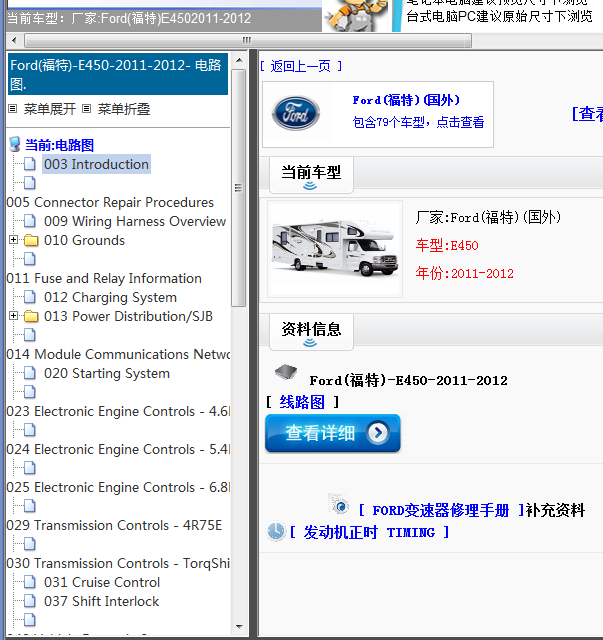Click the Ford oval logo
Viewport: 603px width, 640px height.
tap(296, 113)
